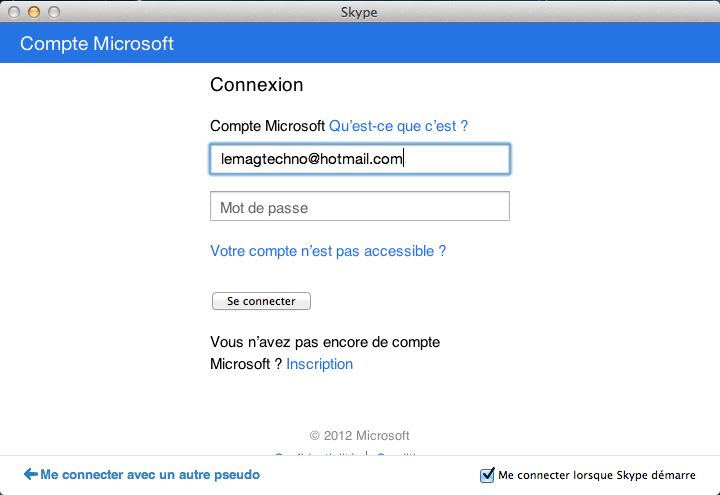This screenshot has height=495, width=720.
Task: Click the 'Skype' window title text
Action: click(359, 12)
